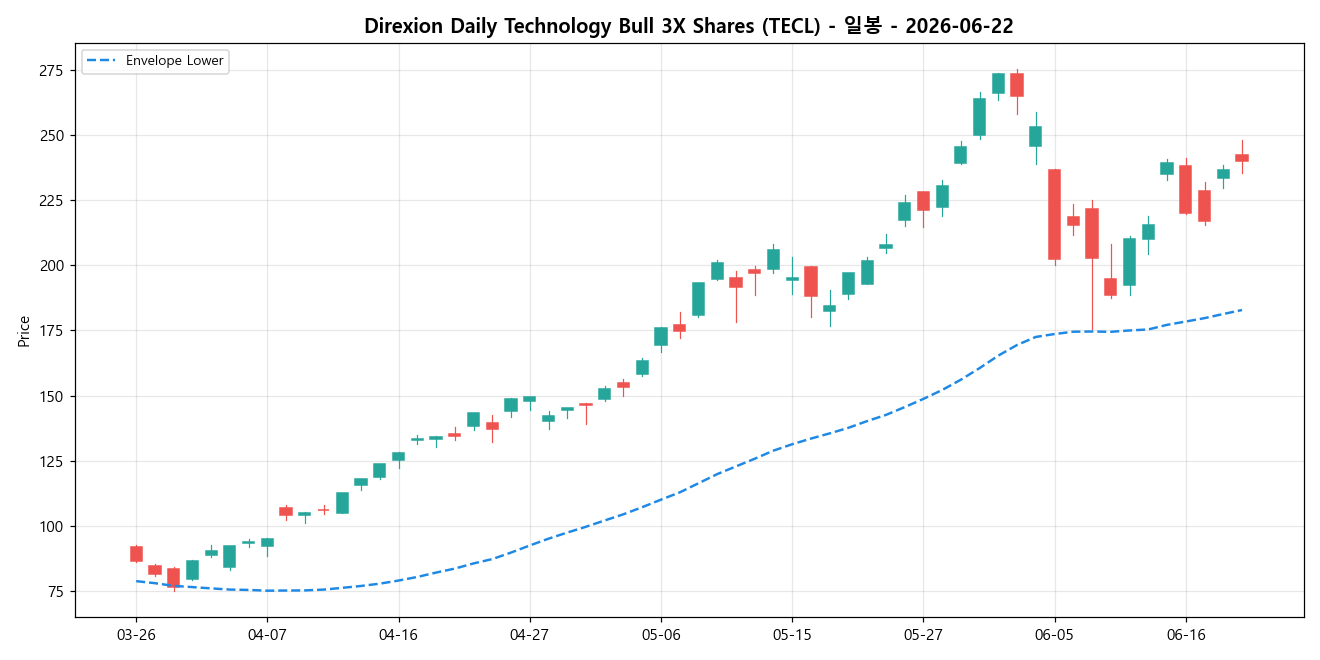Image resolution: width=1320 pixels, height=660 pixels.
Task: Click the first red candle at 03-26
Action: (x=136, y=554)
